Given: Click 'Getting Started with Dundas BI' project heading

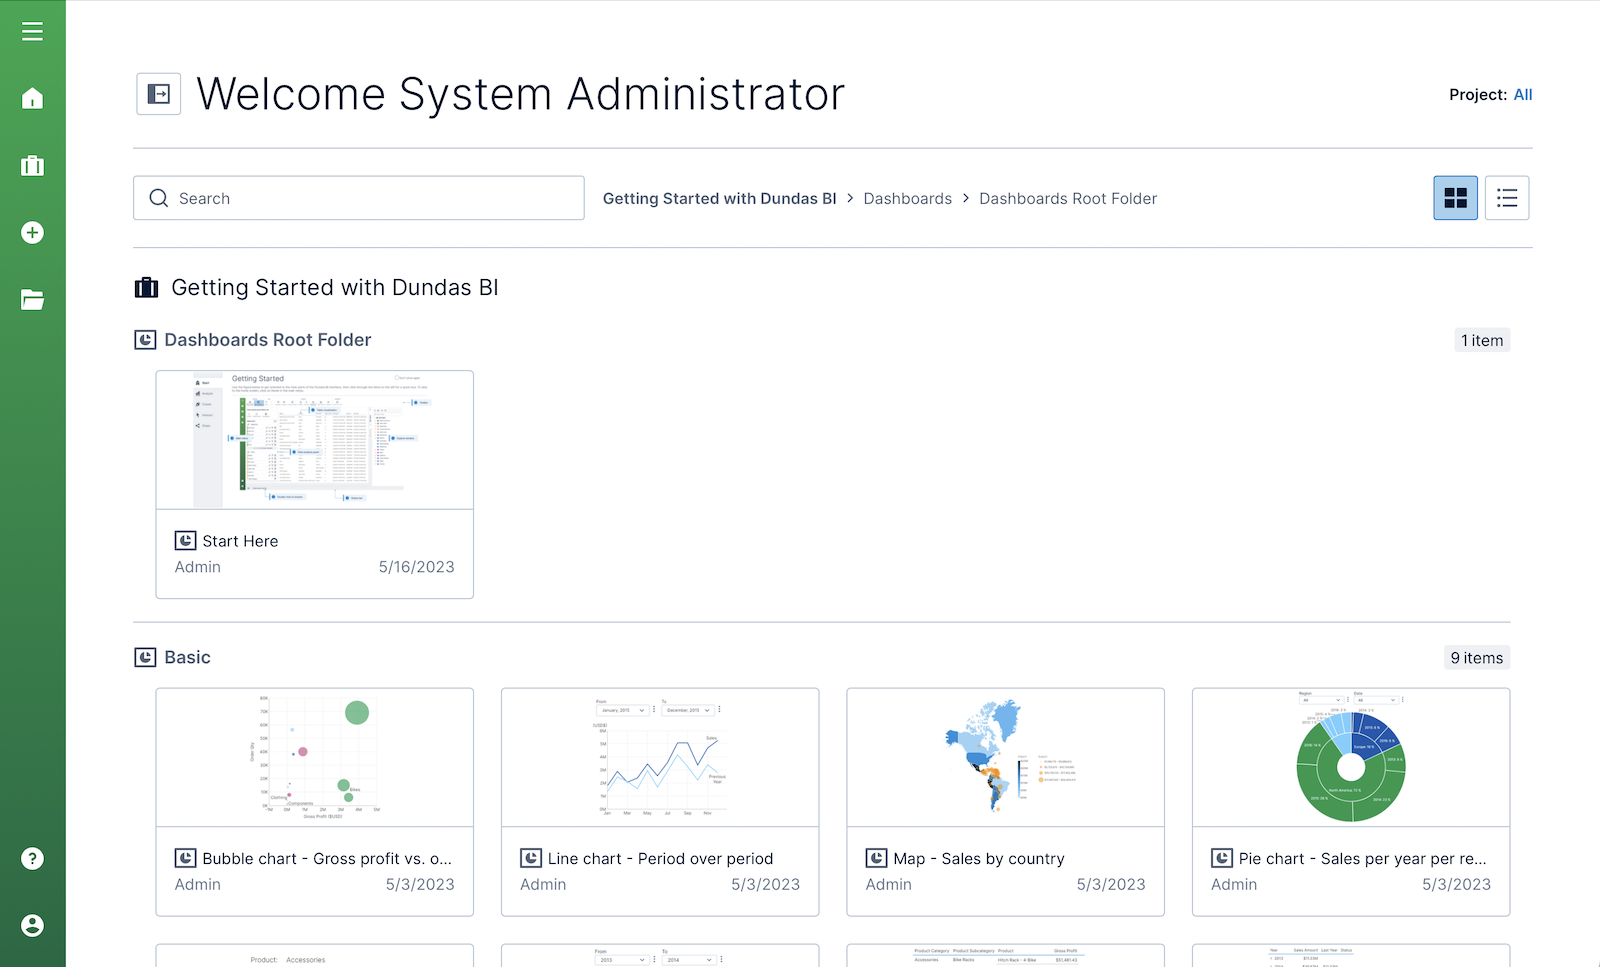Looking at the screenshot, I should (x=335, y=288).
